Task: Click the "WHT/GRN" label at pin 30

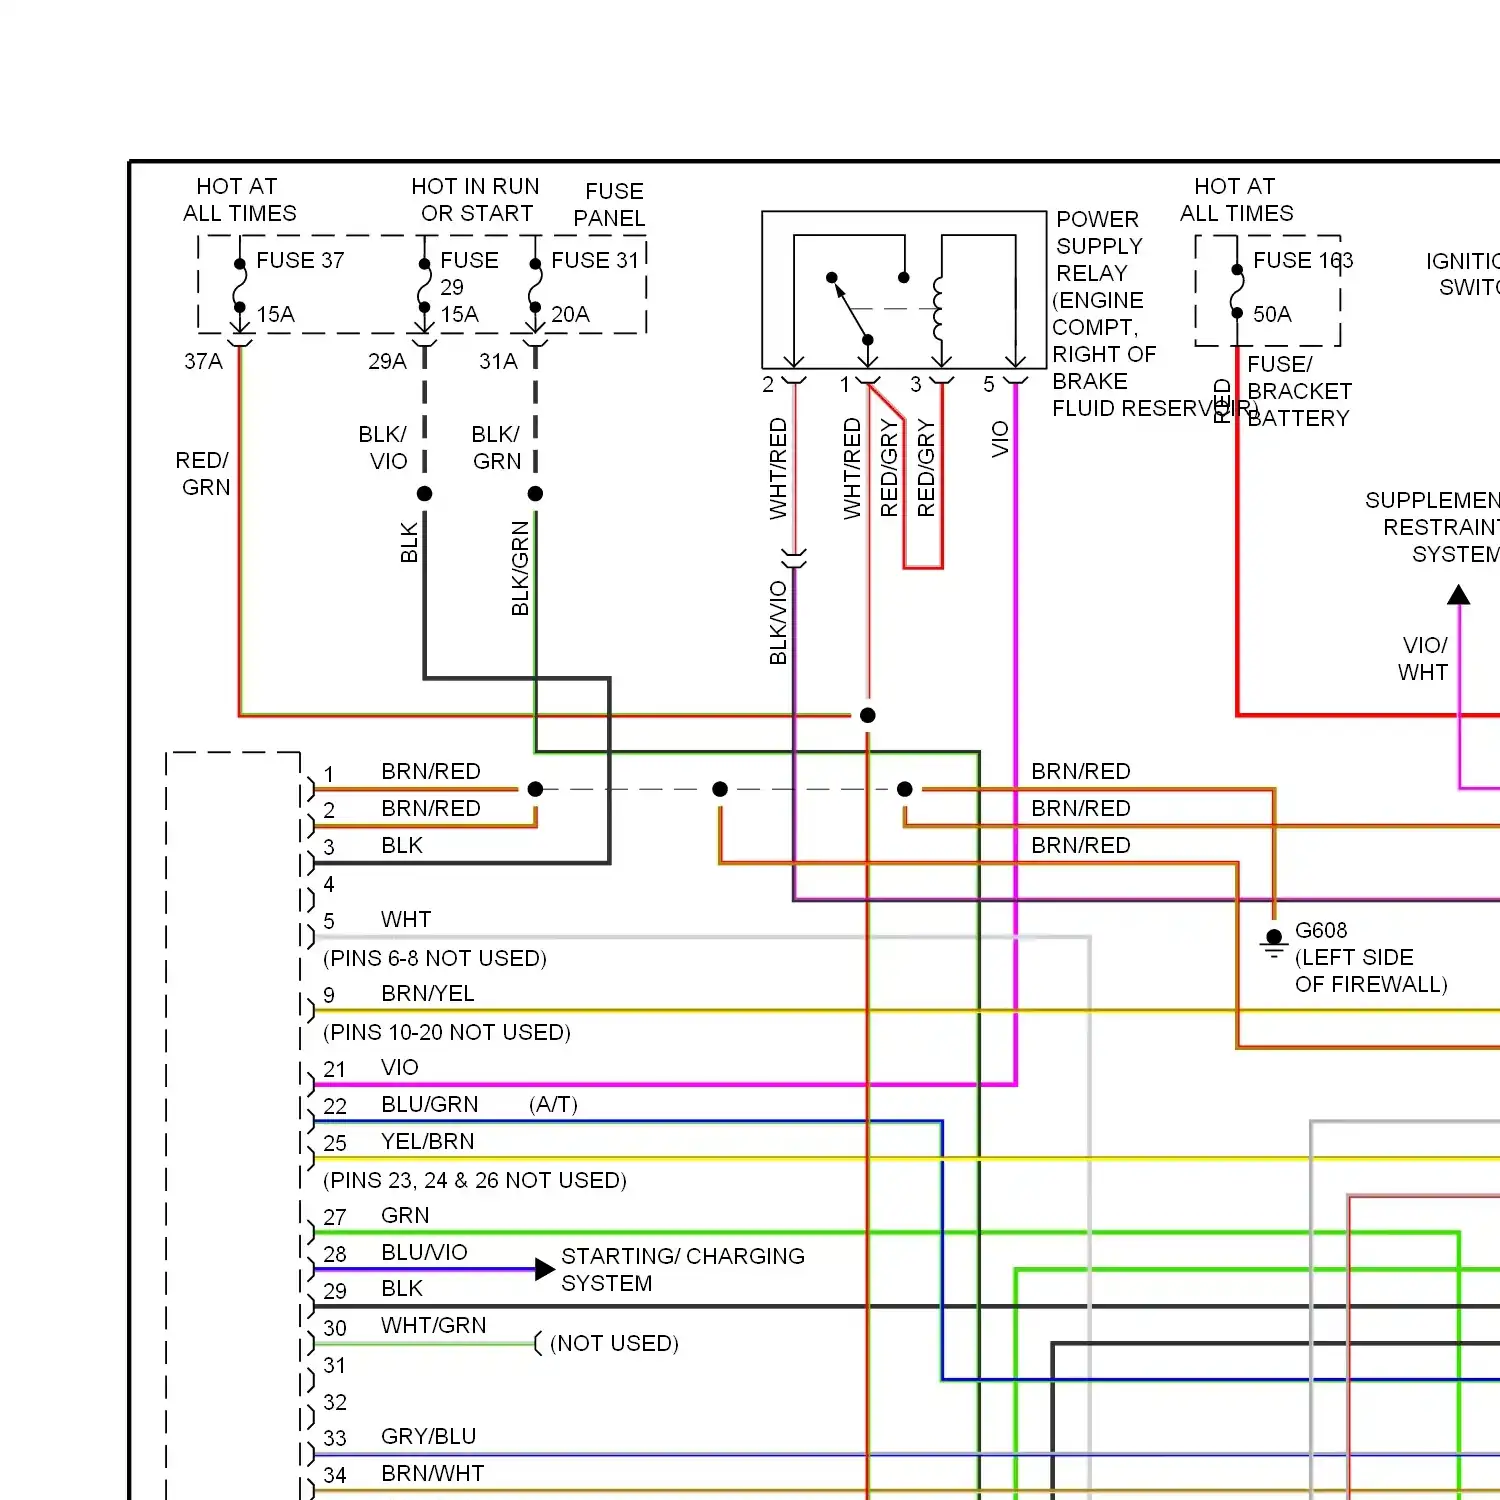Action: (434, 1326)
